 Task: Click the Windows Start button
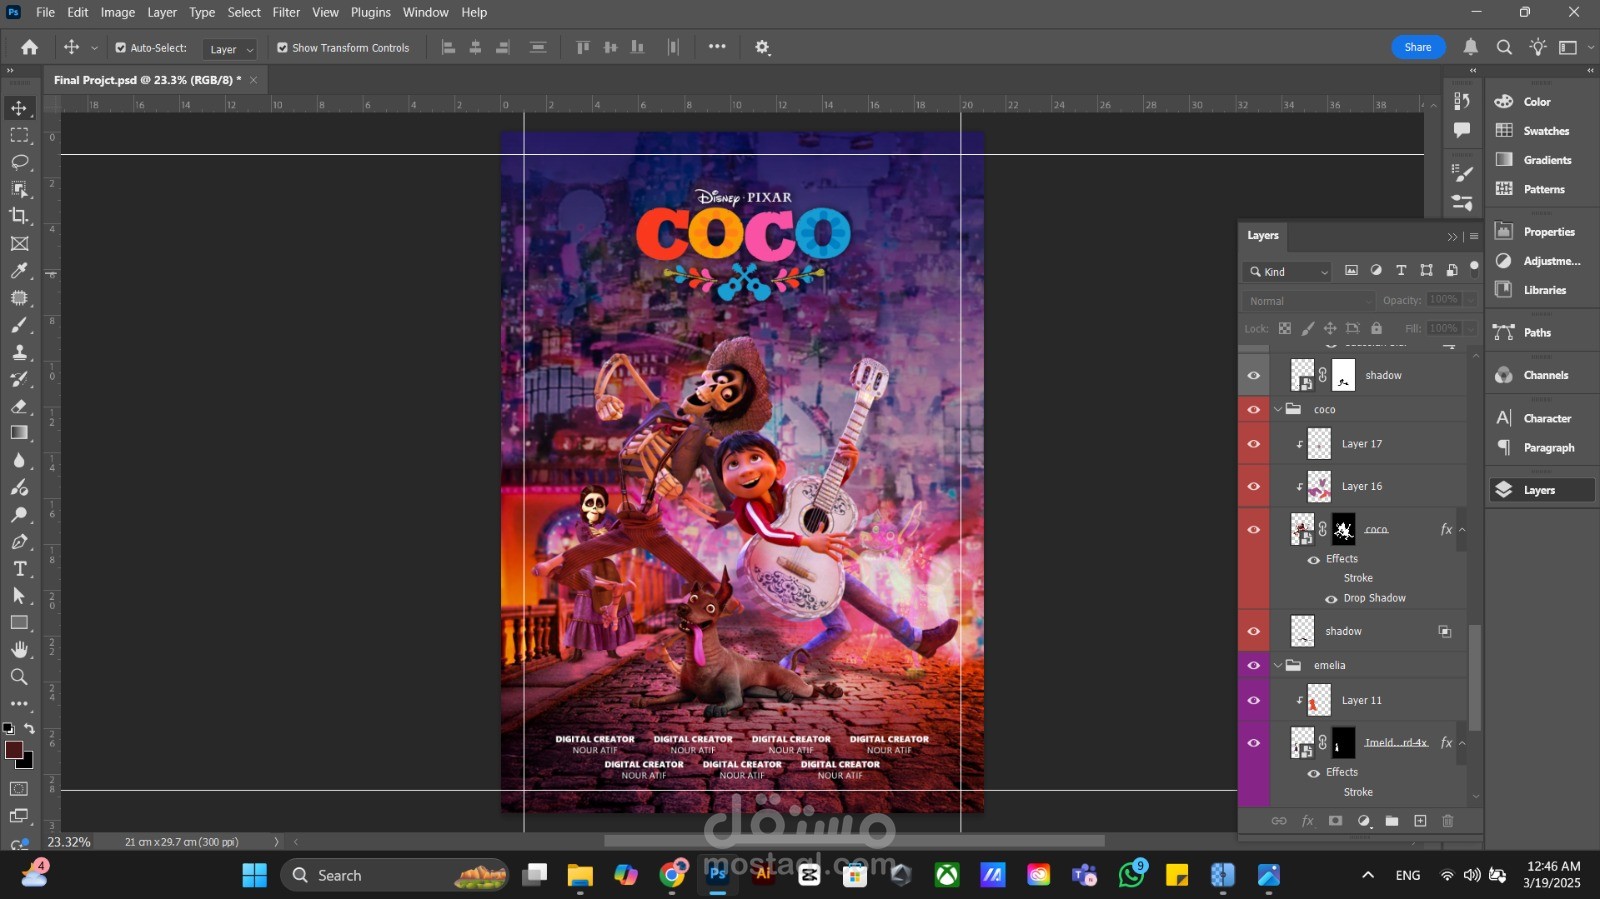pyautogui.click(x=254, y=875)
